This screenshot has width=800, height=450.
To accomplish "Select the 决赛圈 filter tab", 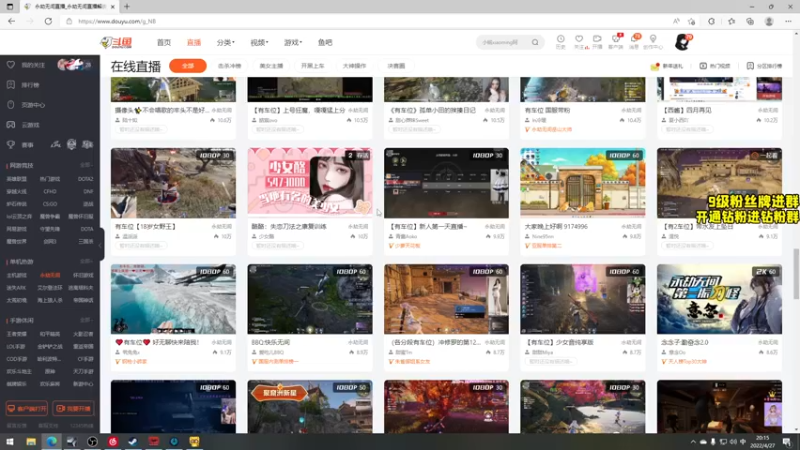I will pyautogui.click(x=396, y=66).
